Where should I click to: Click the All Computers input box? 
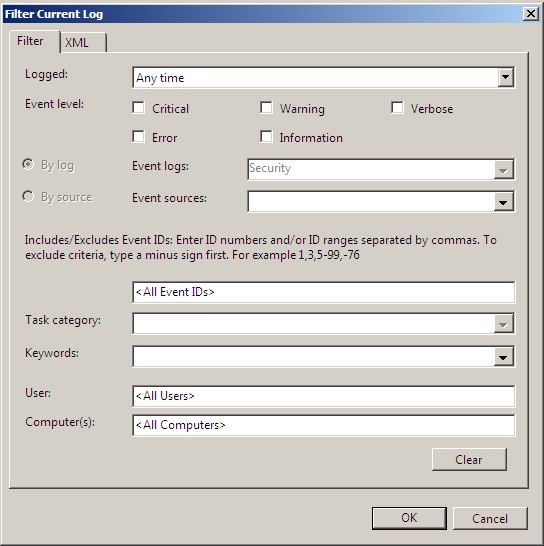[324, 425]
